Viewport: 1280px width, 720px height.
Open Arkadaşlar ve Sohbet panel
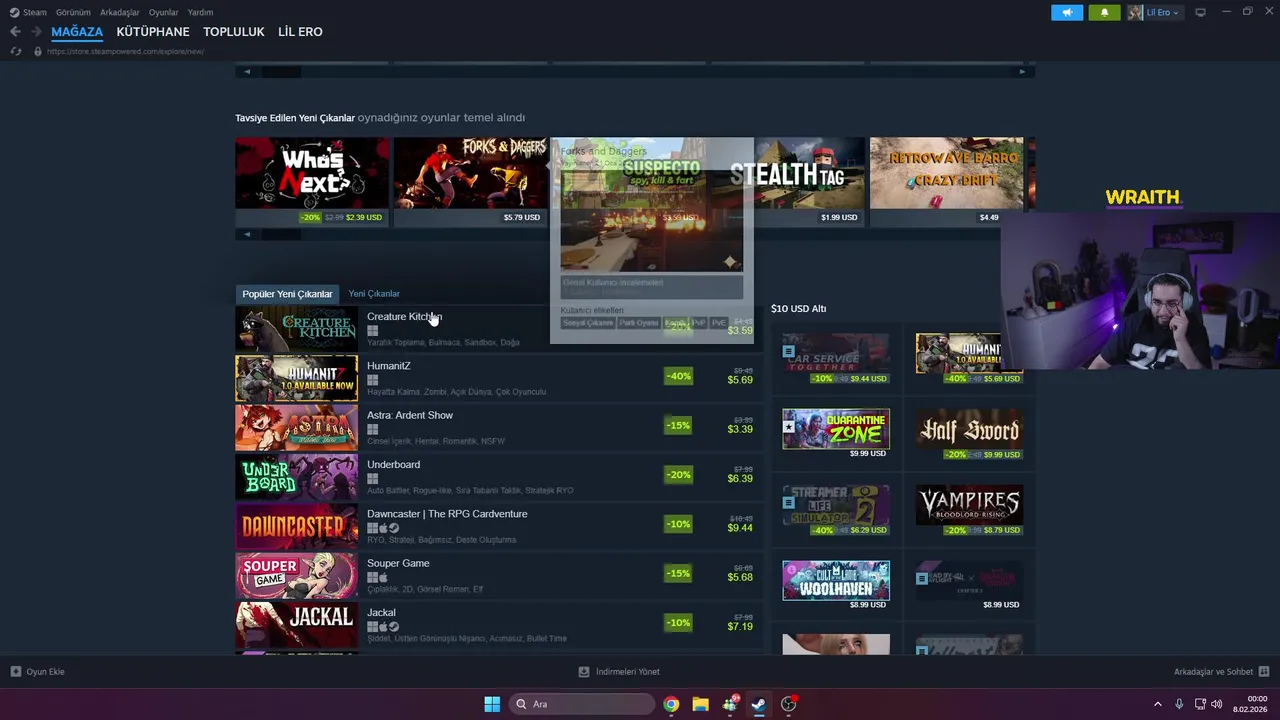pos(1221,672)
